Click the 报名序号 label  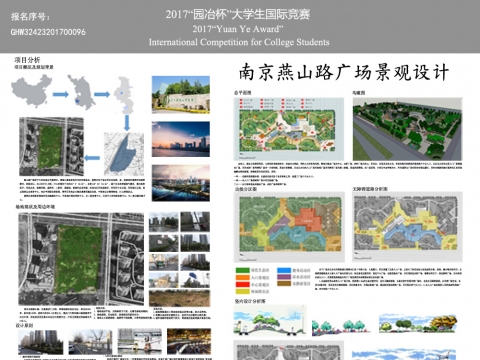[30, 16]
